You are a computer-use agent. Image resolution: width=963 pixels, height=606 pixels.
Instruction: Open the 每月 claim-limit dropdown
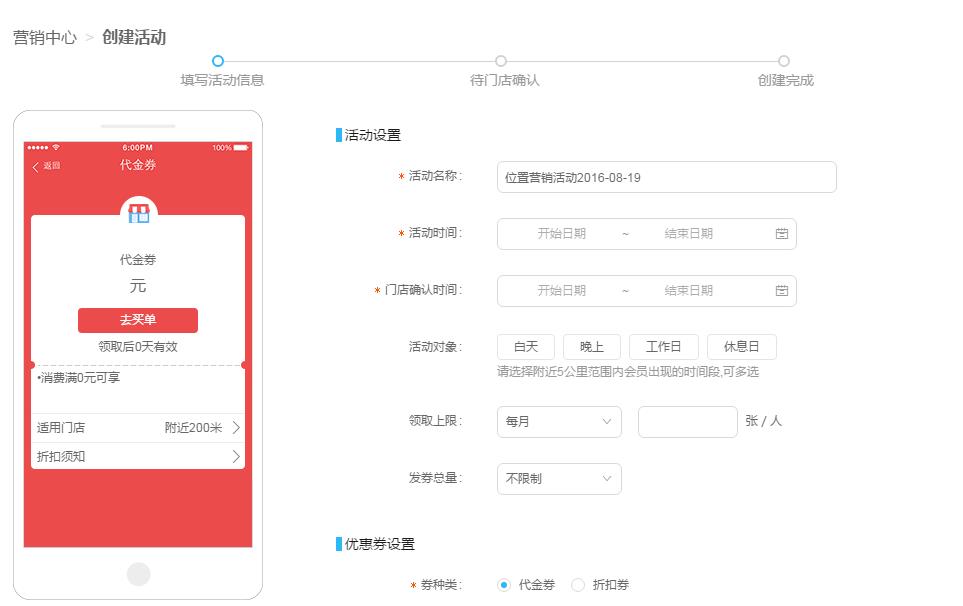click(x=559, y=422)
